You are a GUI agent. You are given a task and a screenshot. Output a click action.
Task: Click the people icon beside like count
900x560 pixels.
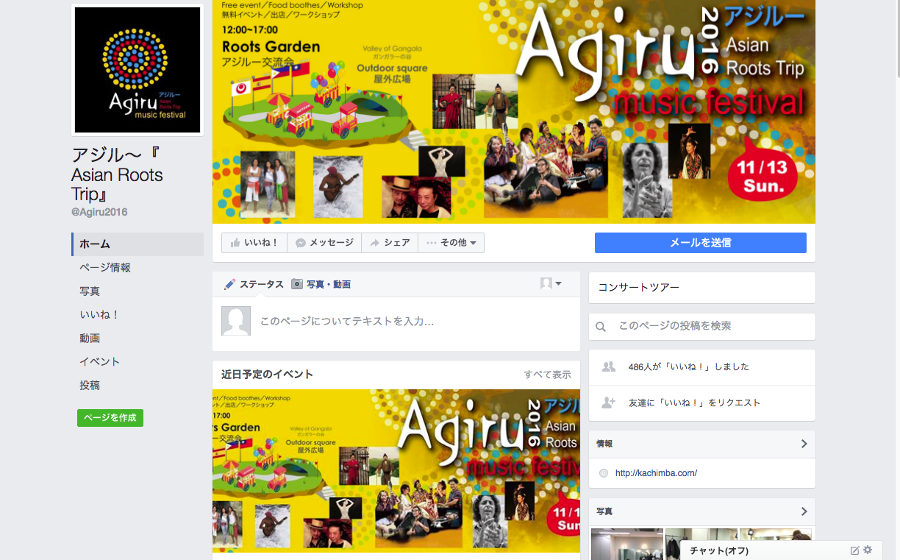608,367
